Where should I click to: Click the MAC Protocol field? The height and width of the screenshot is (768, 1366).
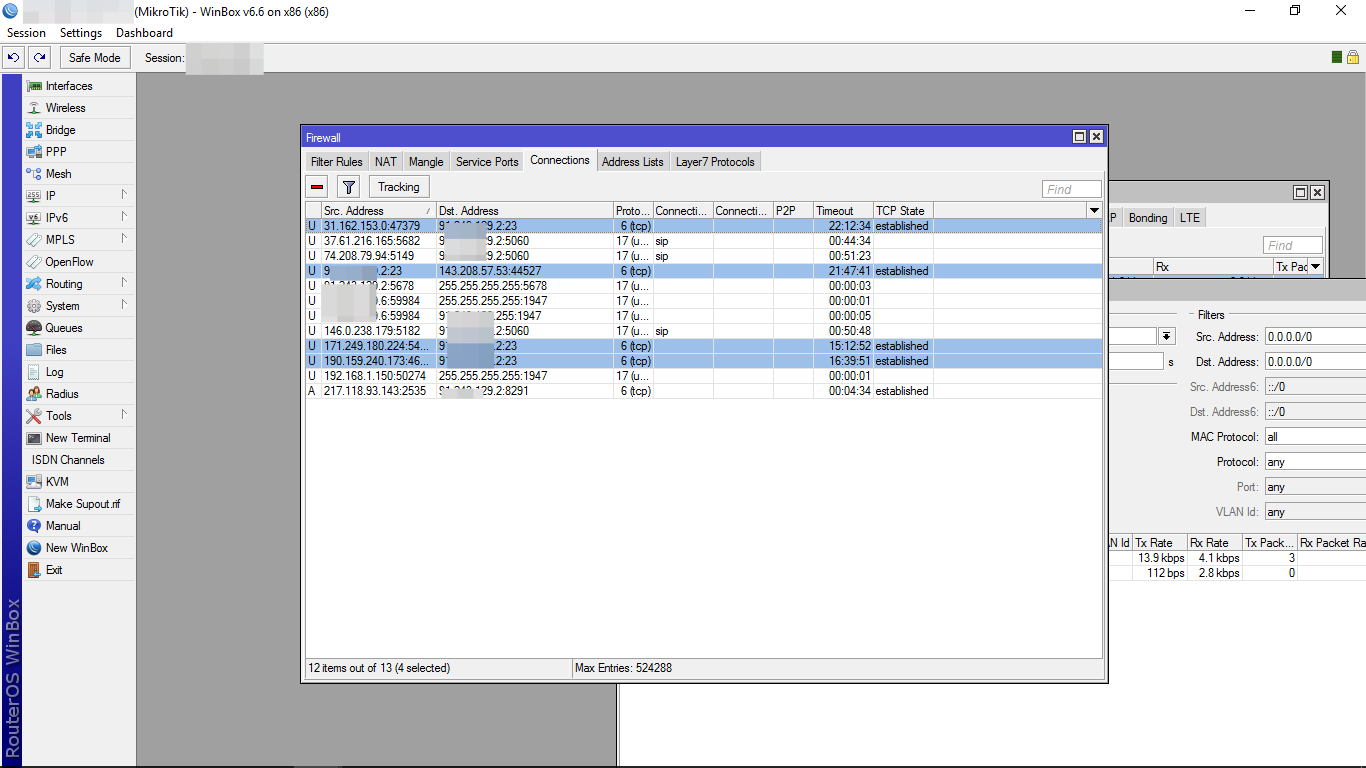click(x=1315, y=437)
